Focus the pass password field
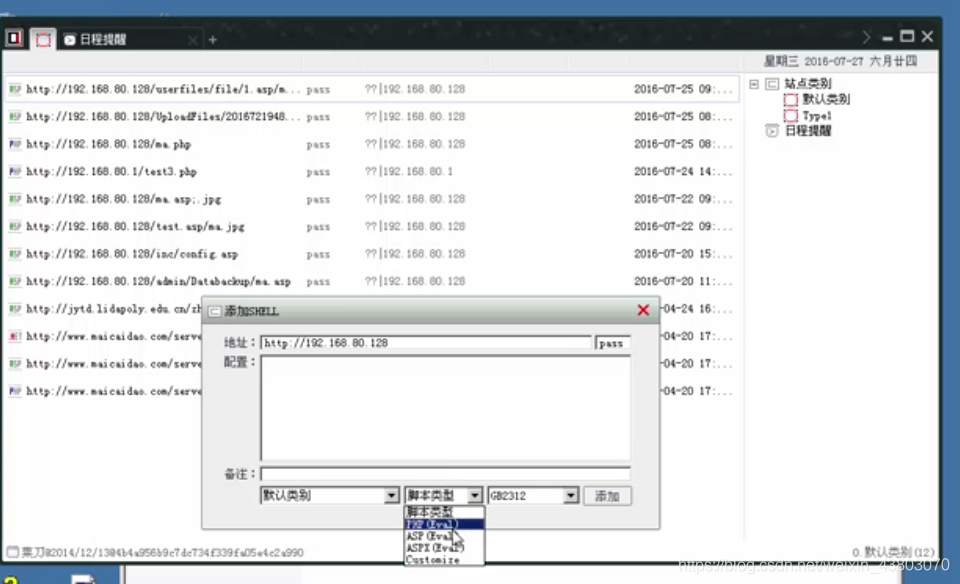The width and height of the screenshot is (960, 584). (x=613, y=343)
